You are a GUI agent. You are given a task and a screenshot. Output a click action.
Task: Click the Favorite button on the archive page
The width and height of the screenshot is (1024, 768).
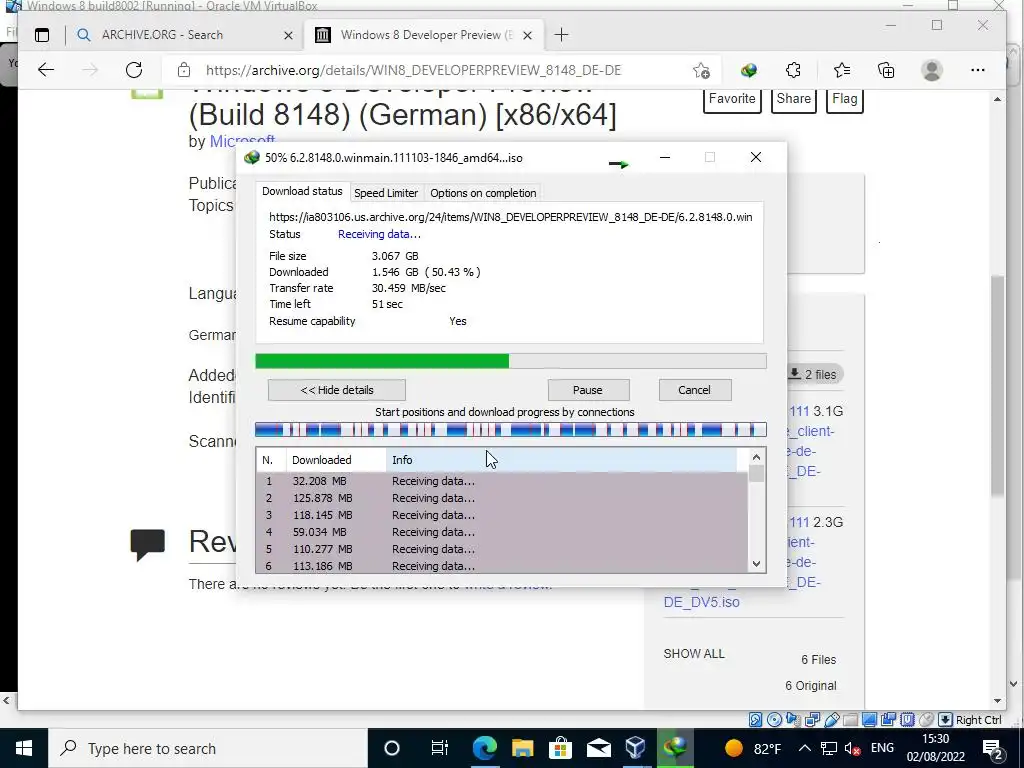pyautogui.click(x=732, y=100)
